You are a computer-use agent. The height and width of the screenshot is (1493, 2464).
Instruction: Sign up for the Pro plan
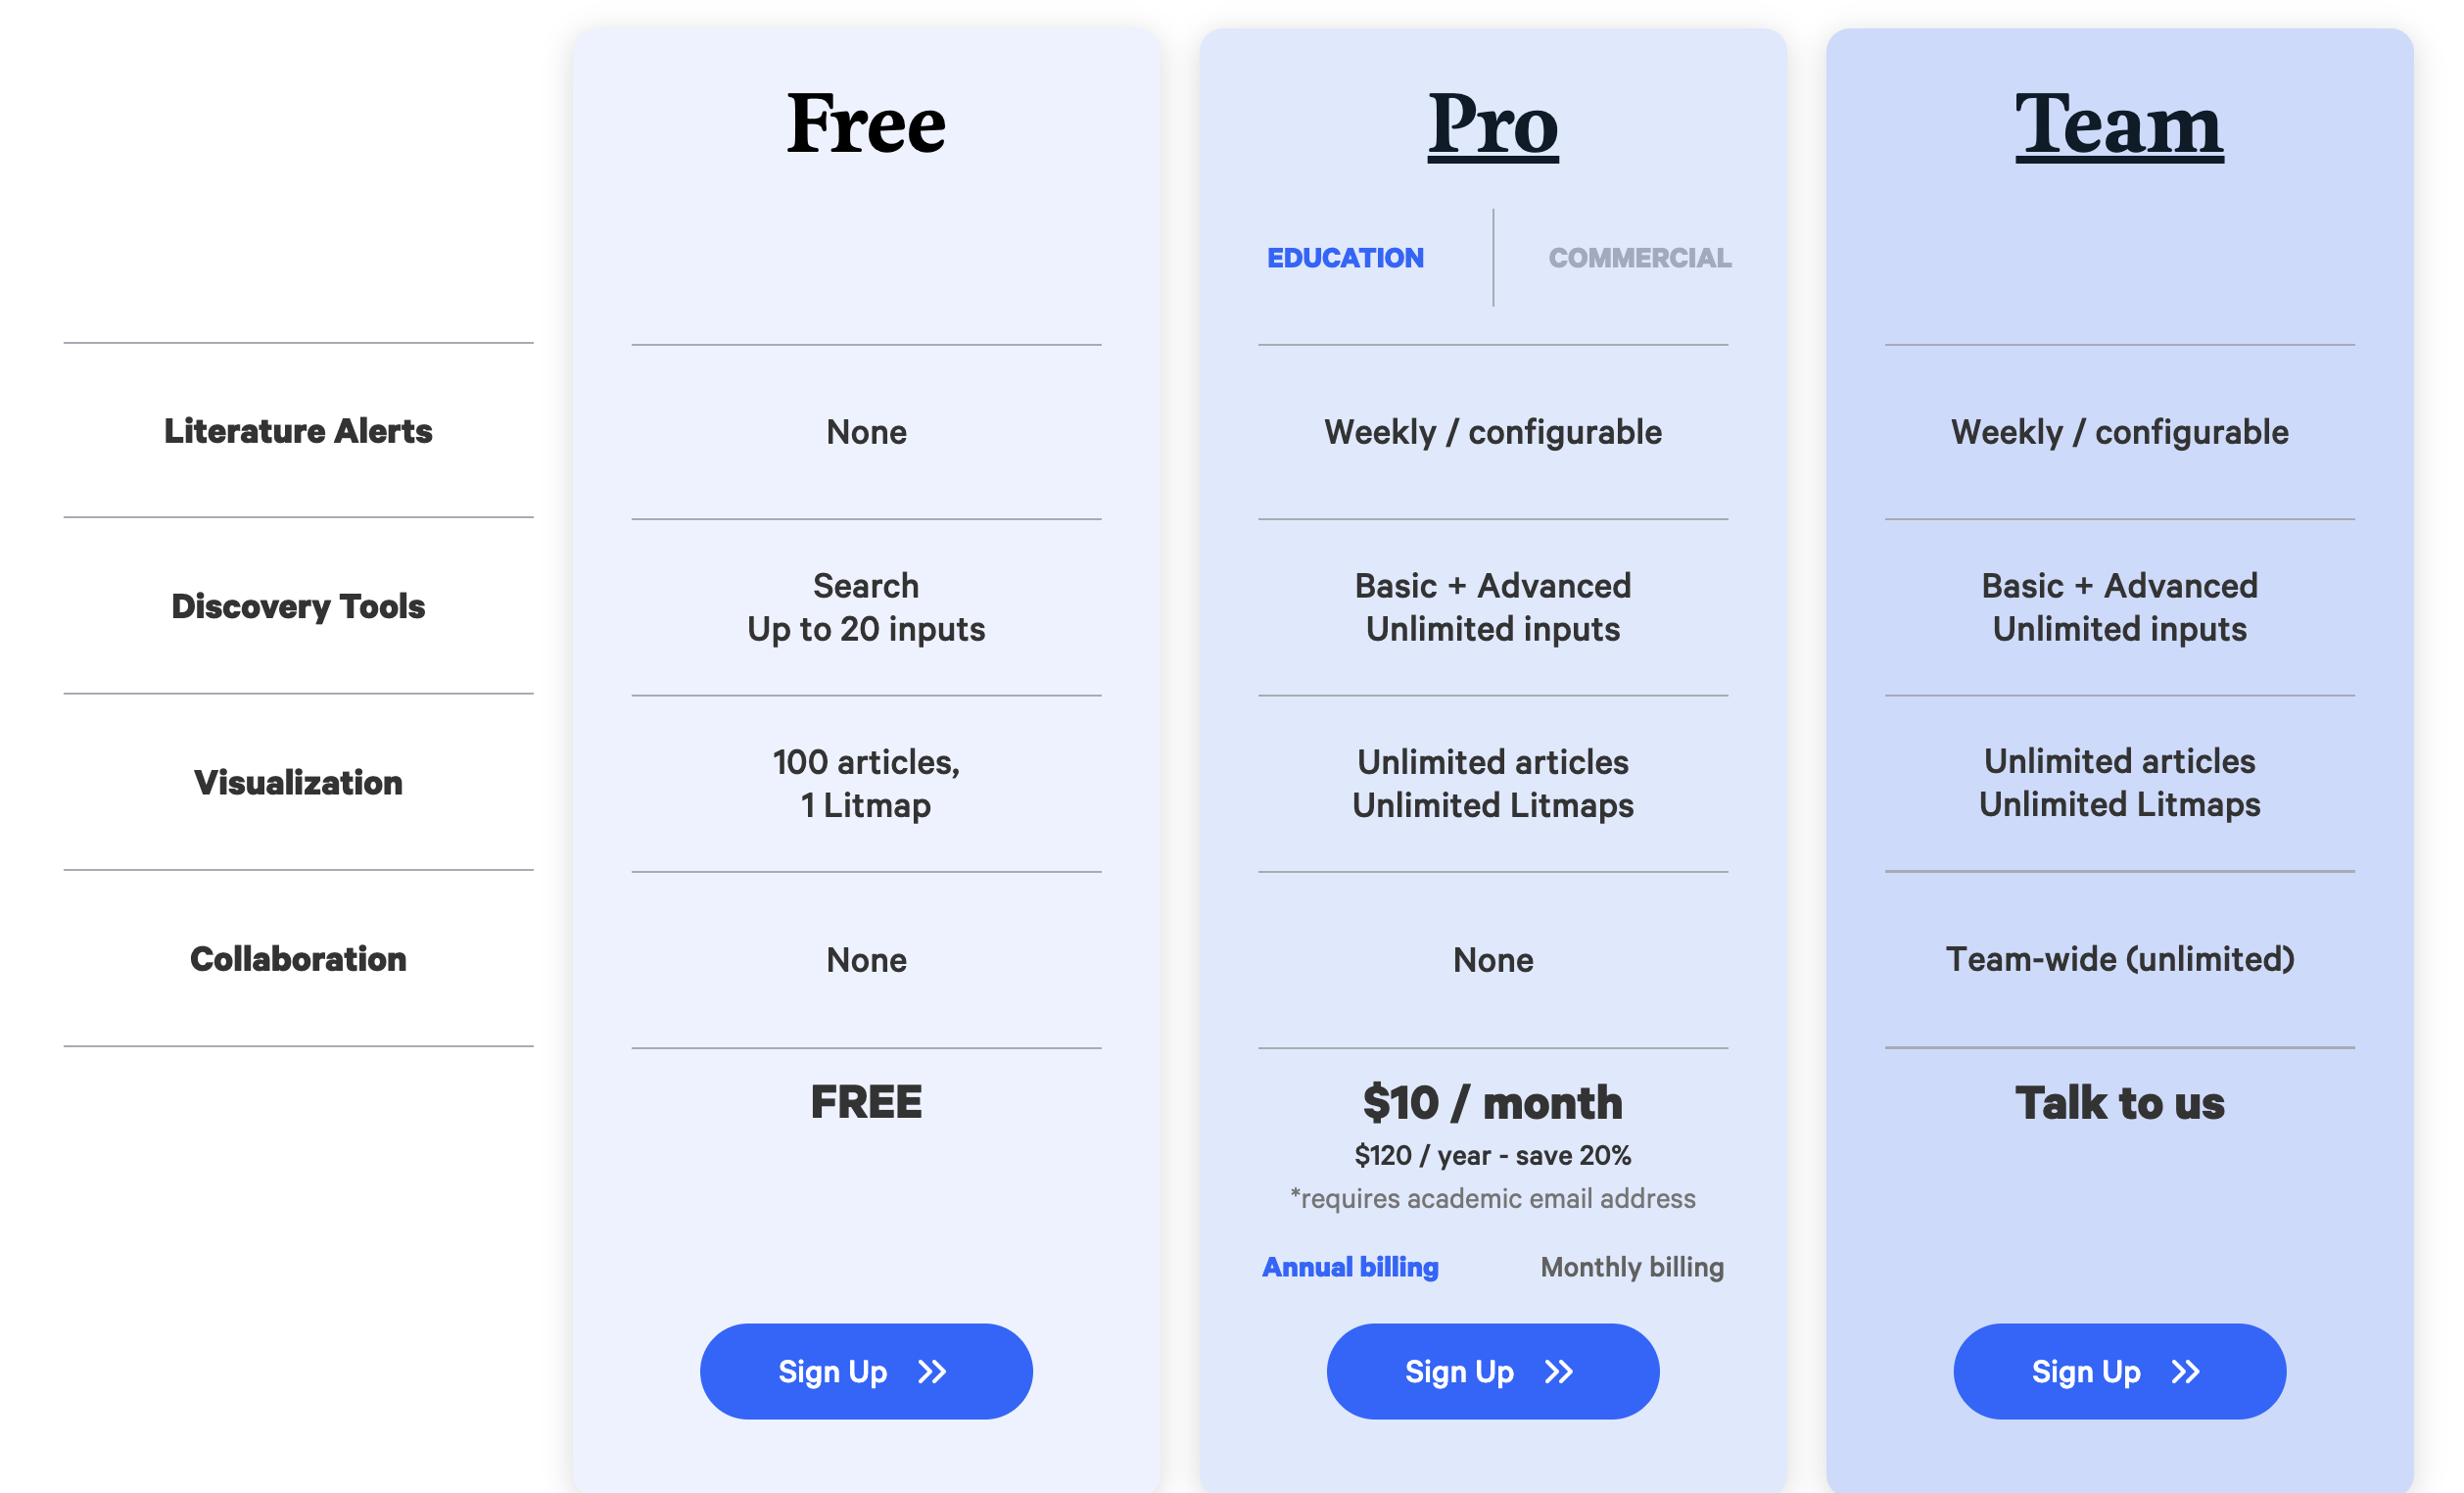[x=1493, y=1371]
